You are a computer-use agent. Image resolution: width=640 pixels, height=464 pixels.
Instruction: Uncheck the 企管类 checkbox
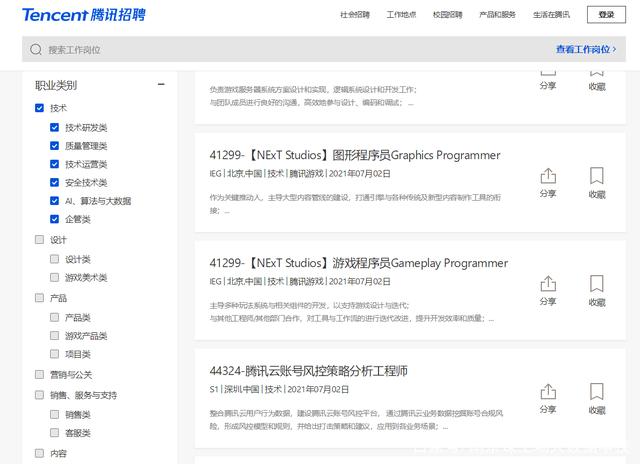pos(54,219)
